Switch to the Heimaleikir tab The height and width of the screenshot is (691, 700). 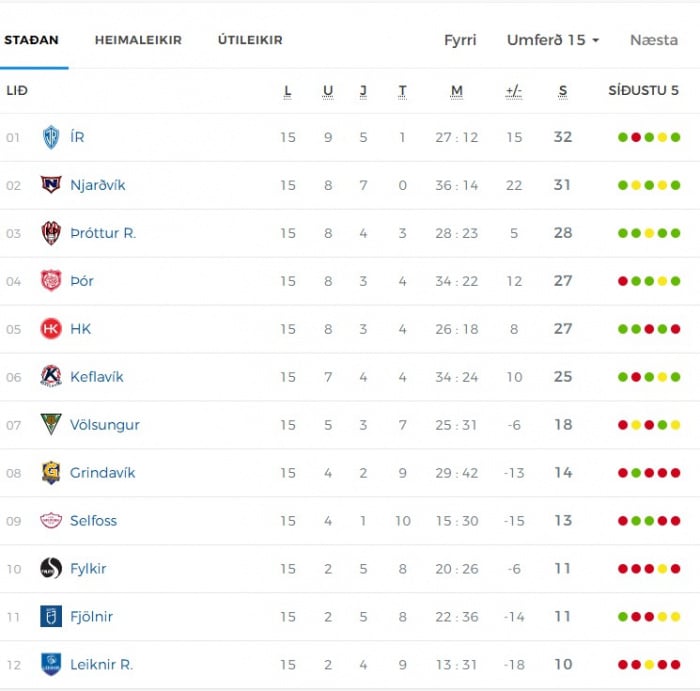(x=138, y=40)
